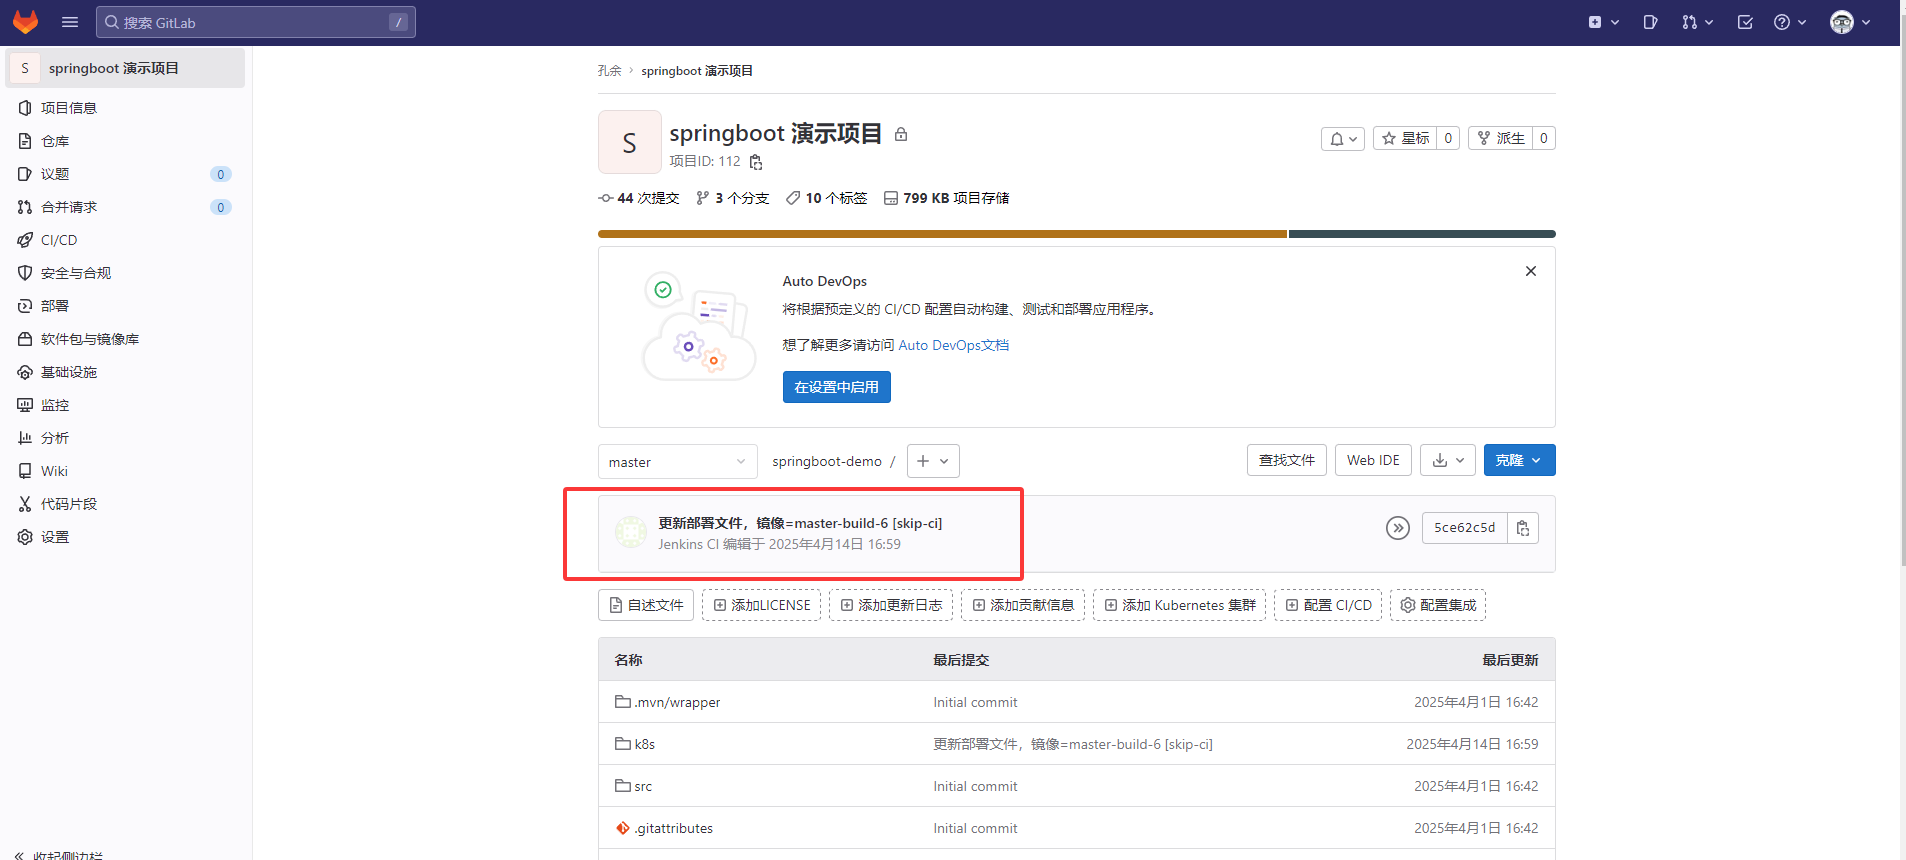The image size is (1906, 860).
Task: Expand the download source code dropdown
Action: coord(1447,460)
